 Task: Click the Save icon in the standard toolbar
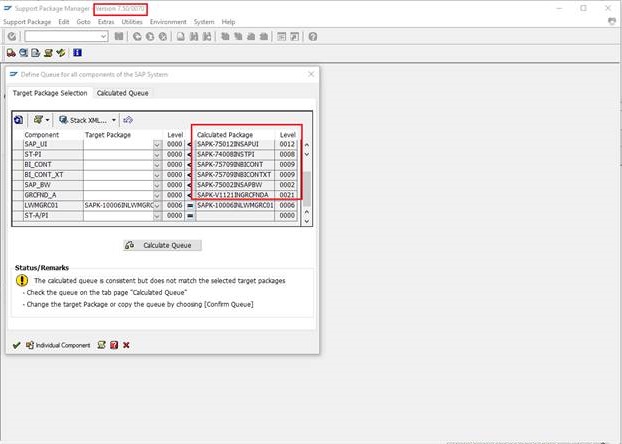pyautogui.click(x=119, y=37)
